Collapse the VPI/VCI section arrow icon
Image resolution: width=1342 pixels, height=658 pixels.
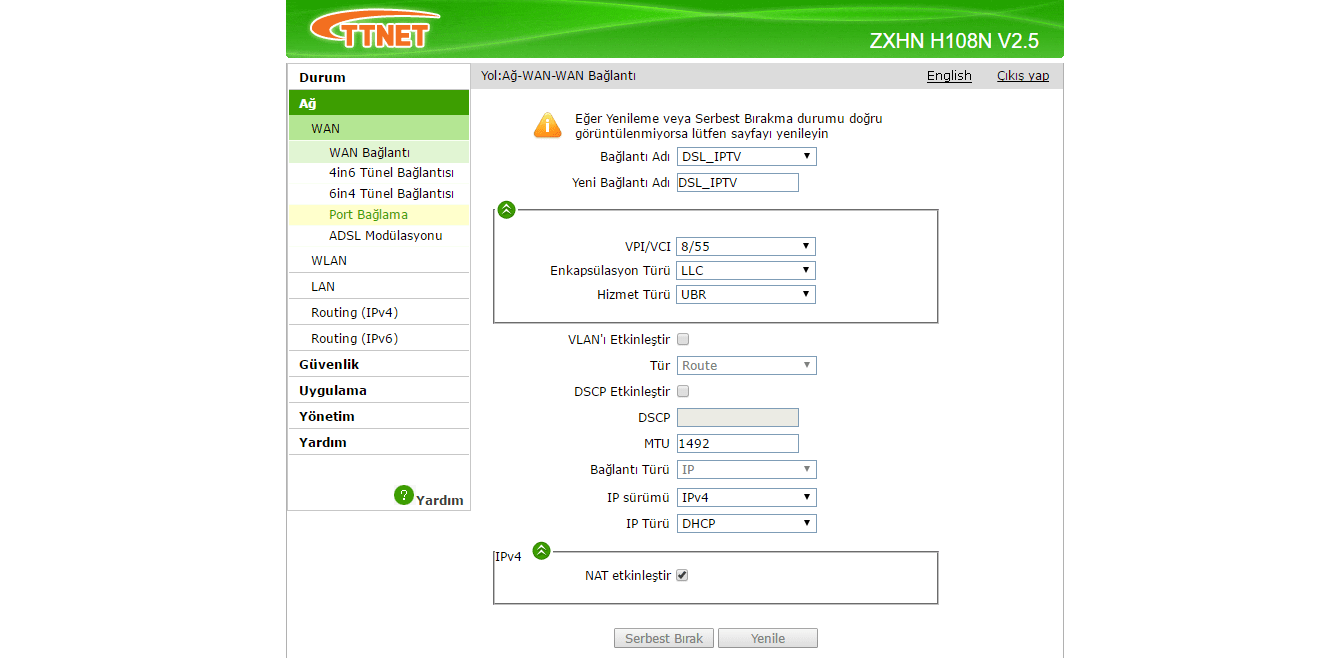pos(506,209)
